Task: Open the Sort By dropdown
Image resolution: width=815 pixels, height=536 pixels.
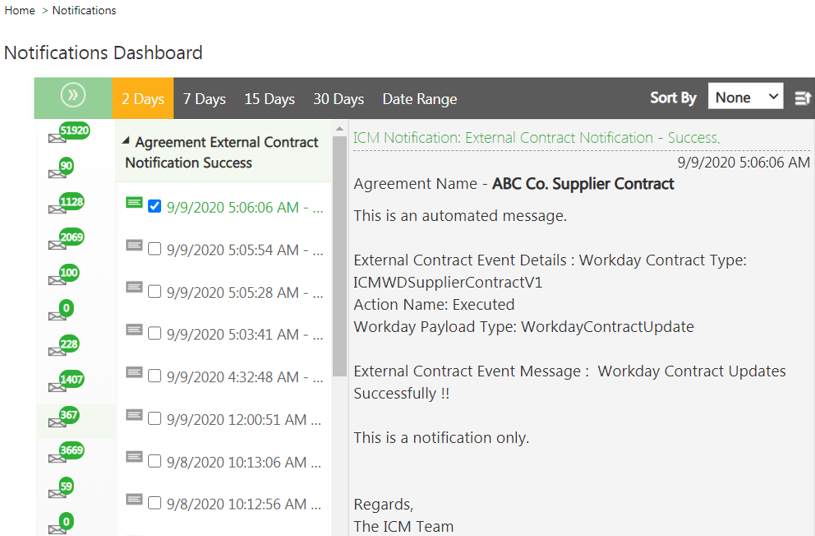Action: point(745,97)
